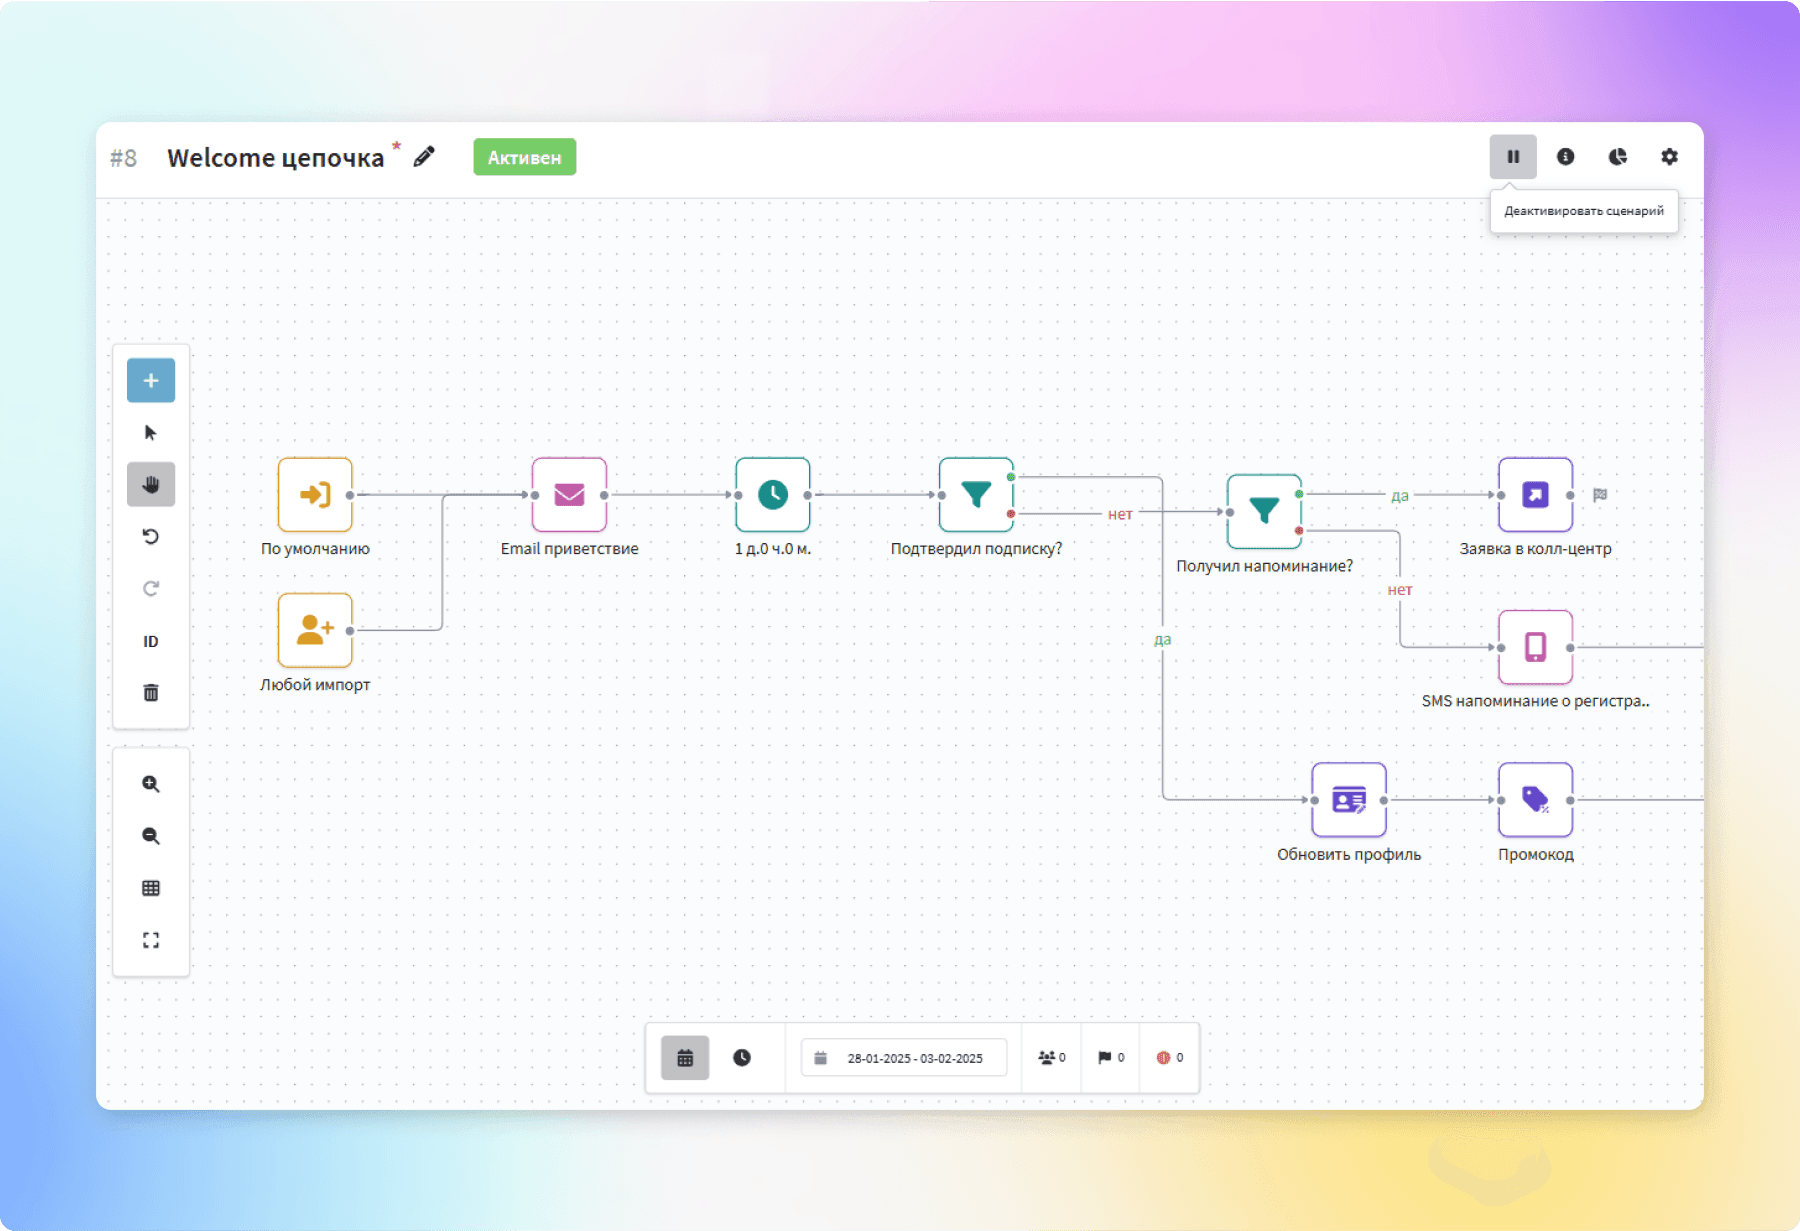Delete selection with trash icon
Screen dimensions: 1800x1231
(151, 693)
